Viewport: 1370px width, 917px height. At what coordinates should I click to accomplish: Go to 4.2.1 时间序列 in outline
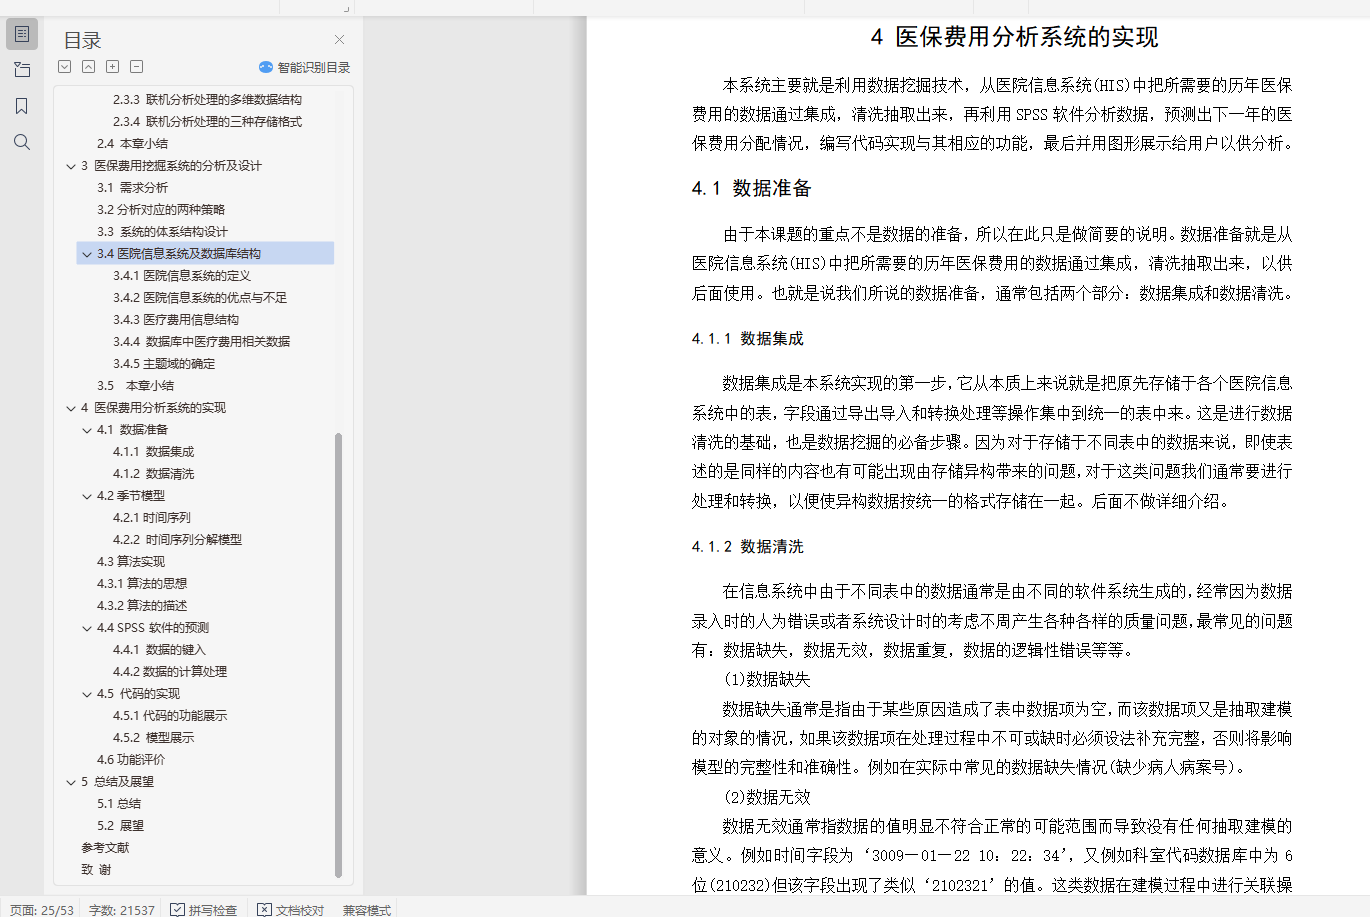click(151, 518)
